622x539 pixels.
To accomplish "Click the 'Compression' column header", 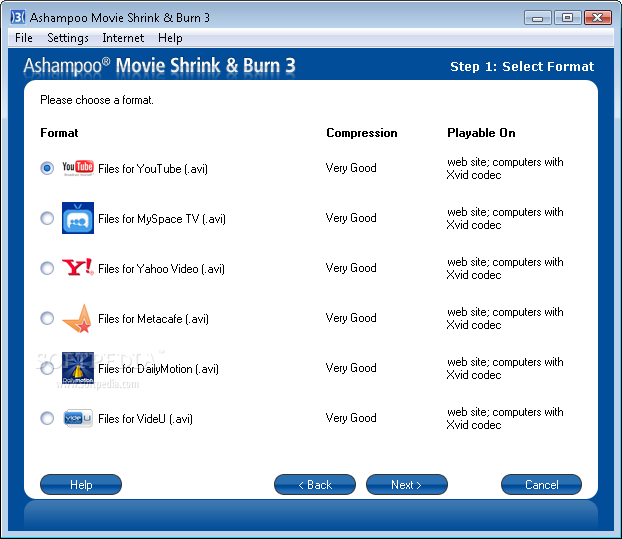I will [x=362, y=133].
